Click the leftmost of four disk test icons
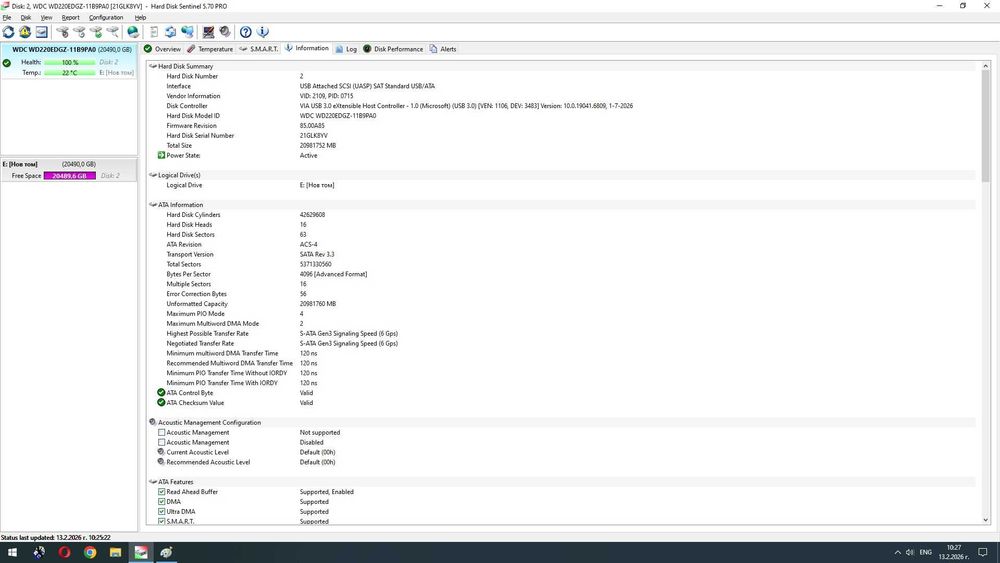The width and height of the screenshot is (1000, 563). [62, 32]
